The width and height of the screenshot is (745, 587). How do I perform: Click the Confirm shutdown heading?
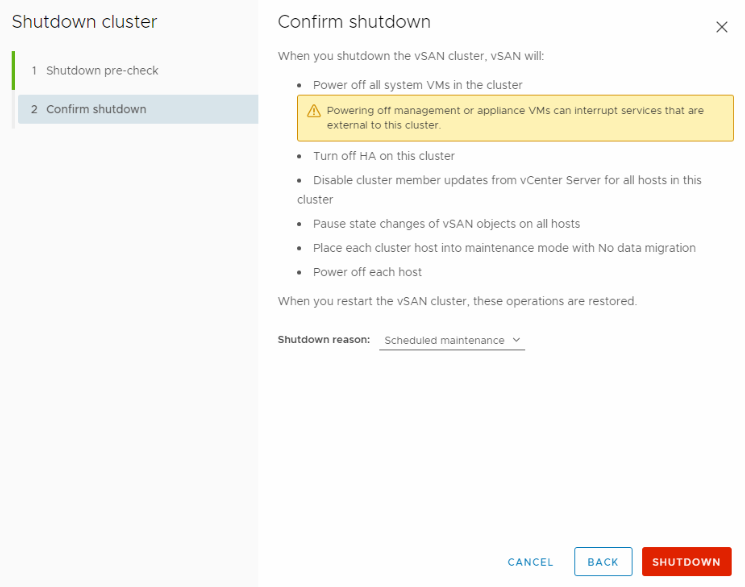pos(354,22)
